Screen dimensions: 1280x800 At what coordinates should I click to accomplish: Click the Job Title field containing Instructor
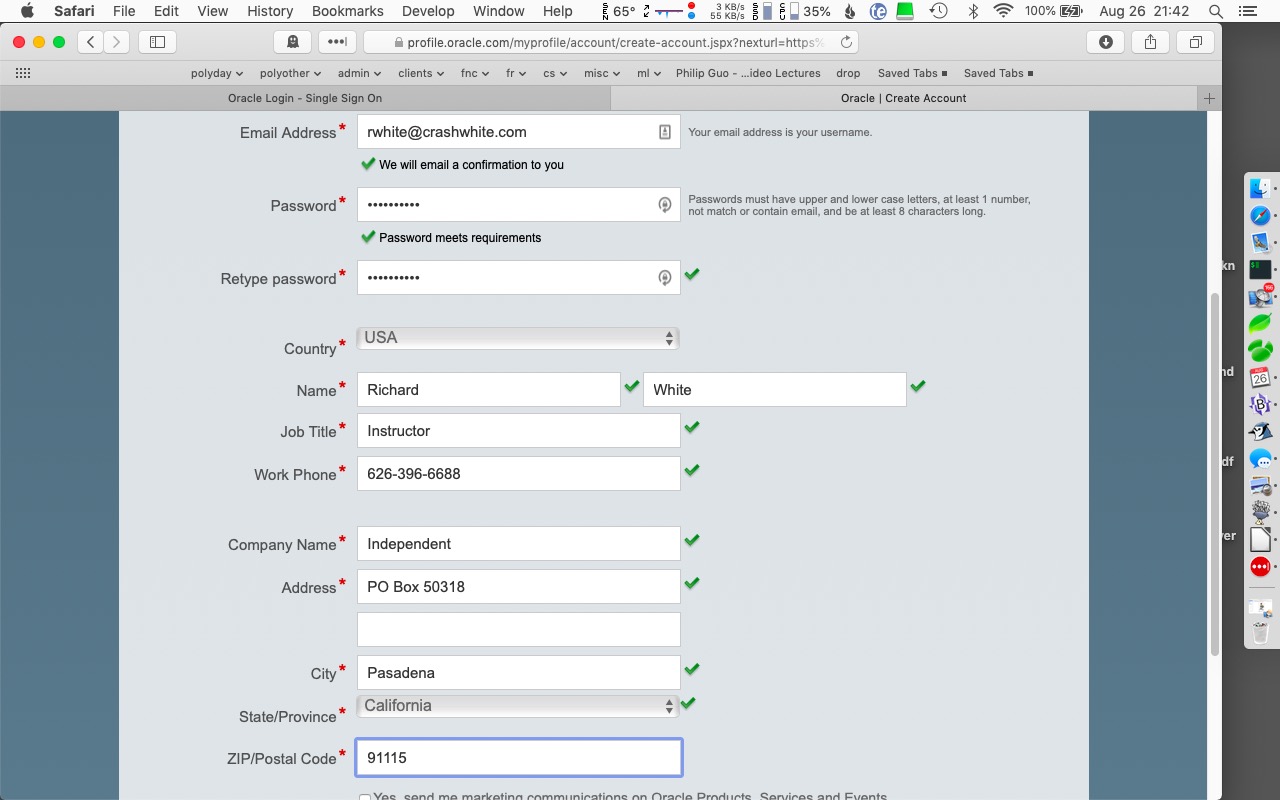coord(518,431)
